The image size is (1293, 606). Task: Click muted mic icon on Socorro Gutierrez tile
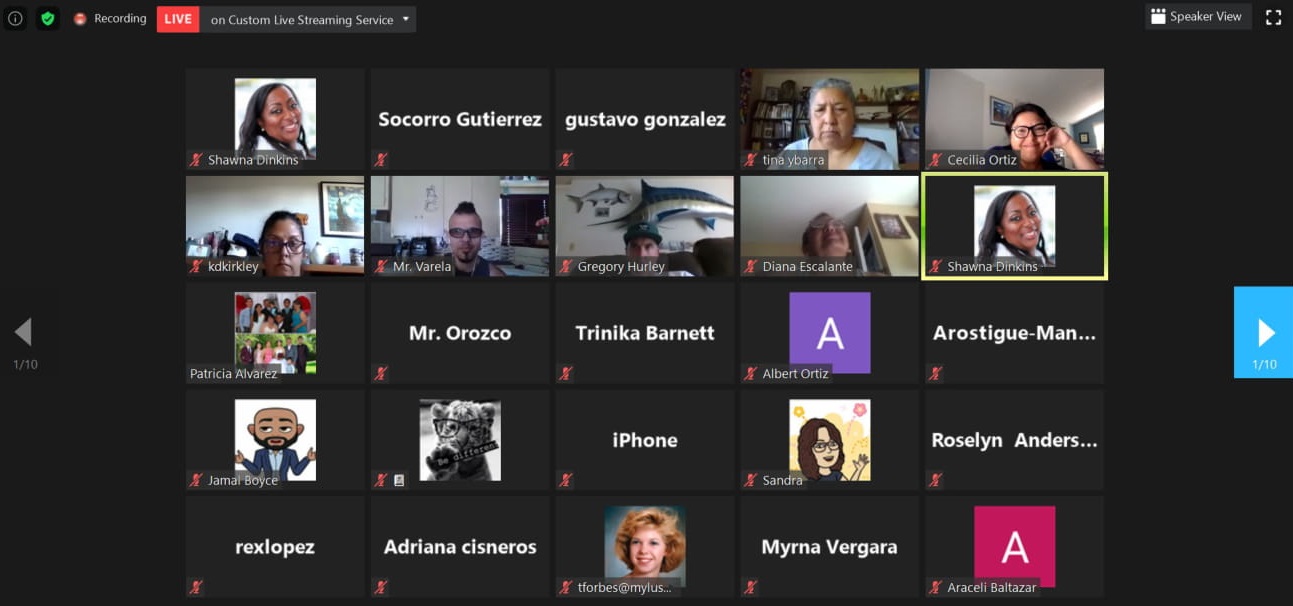380,160
